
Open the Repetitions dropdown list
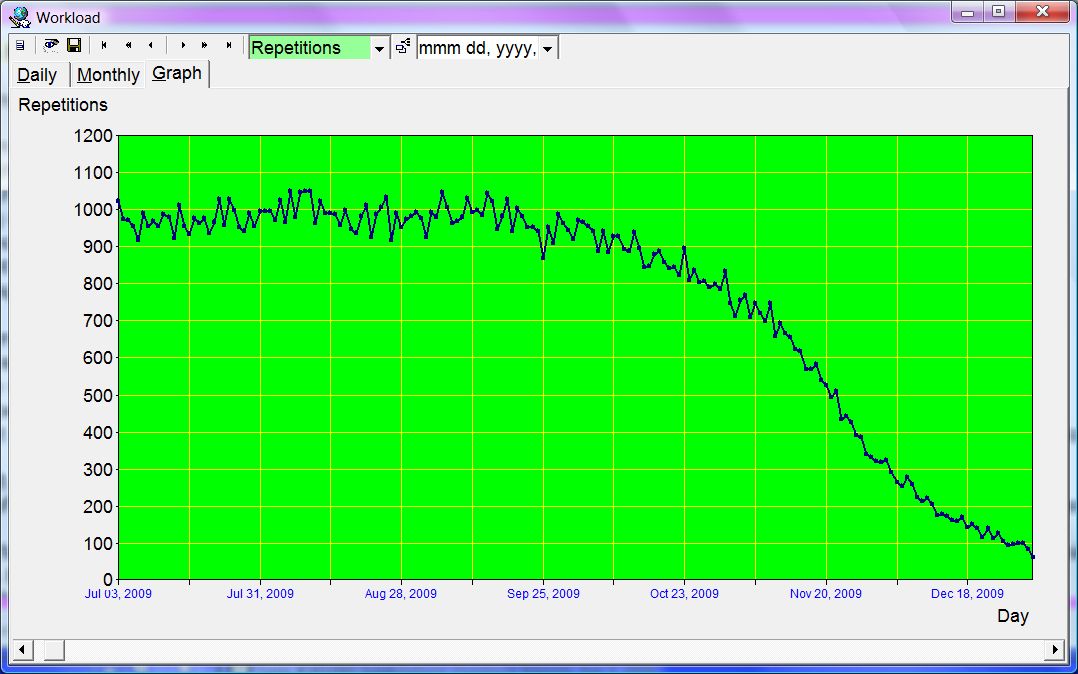click(379, 47)
